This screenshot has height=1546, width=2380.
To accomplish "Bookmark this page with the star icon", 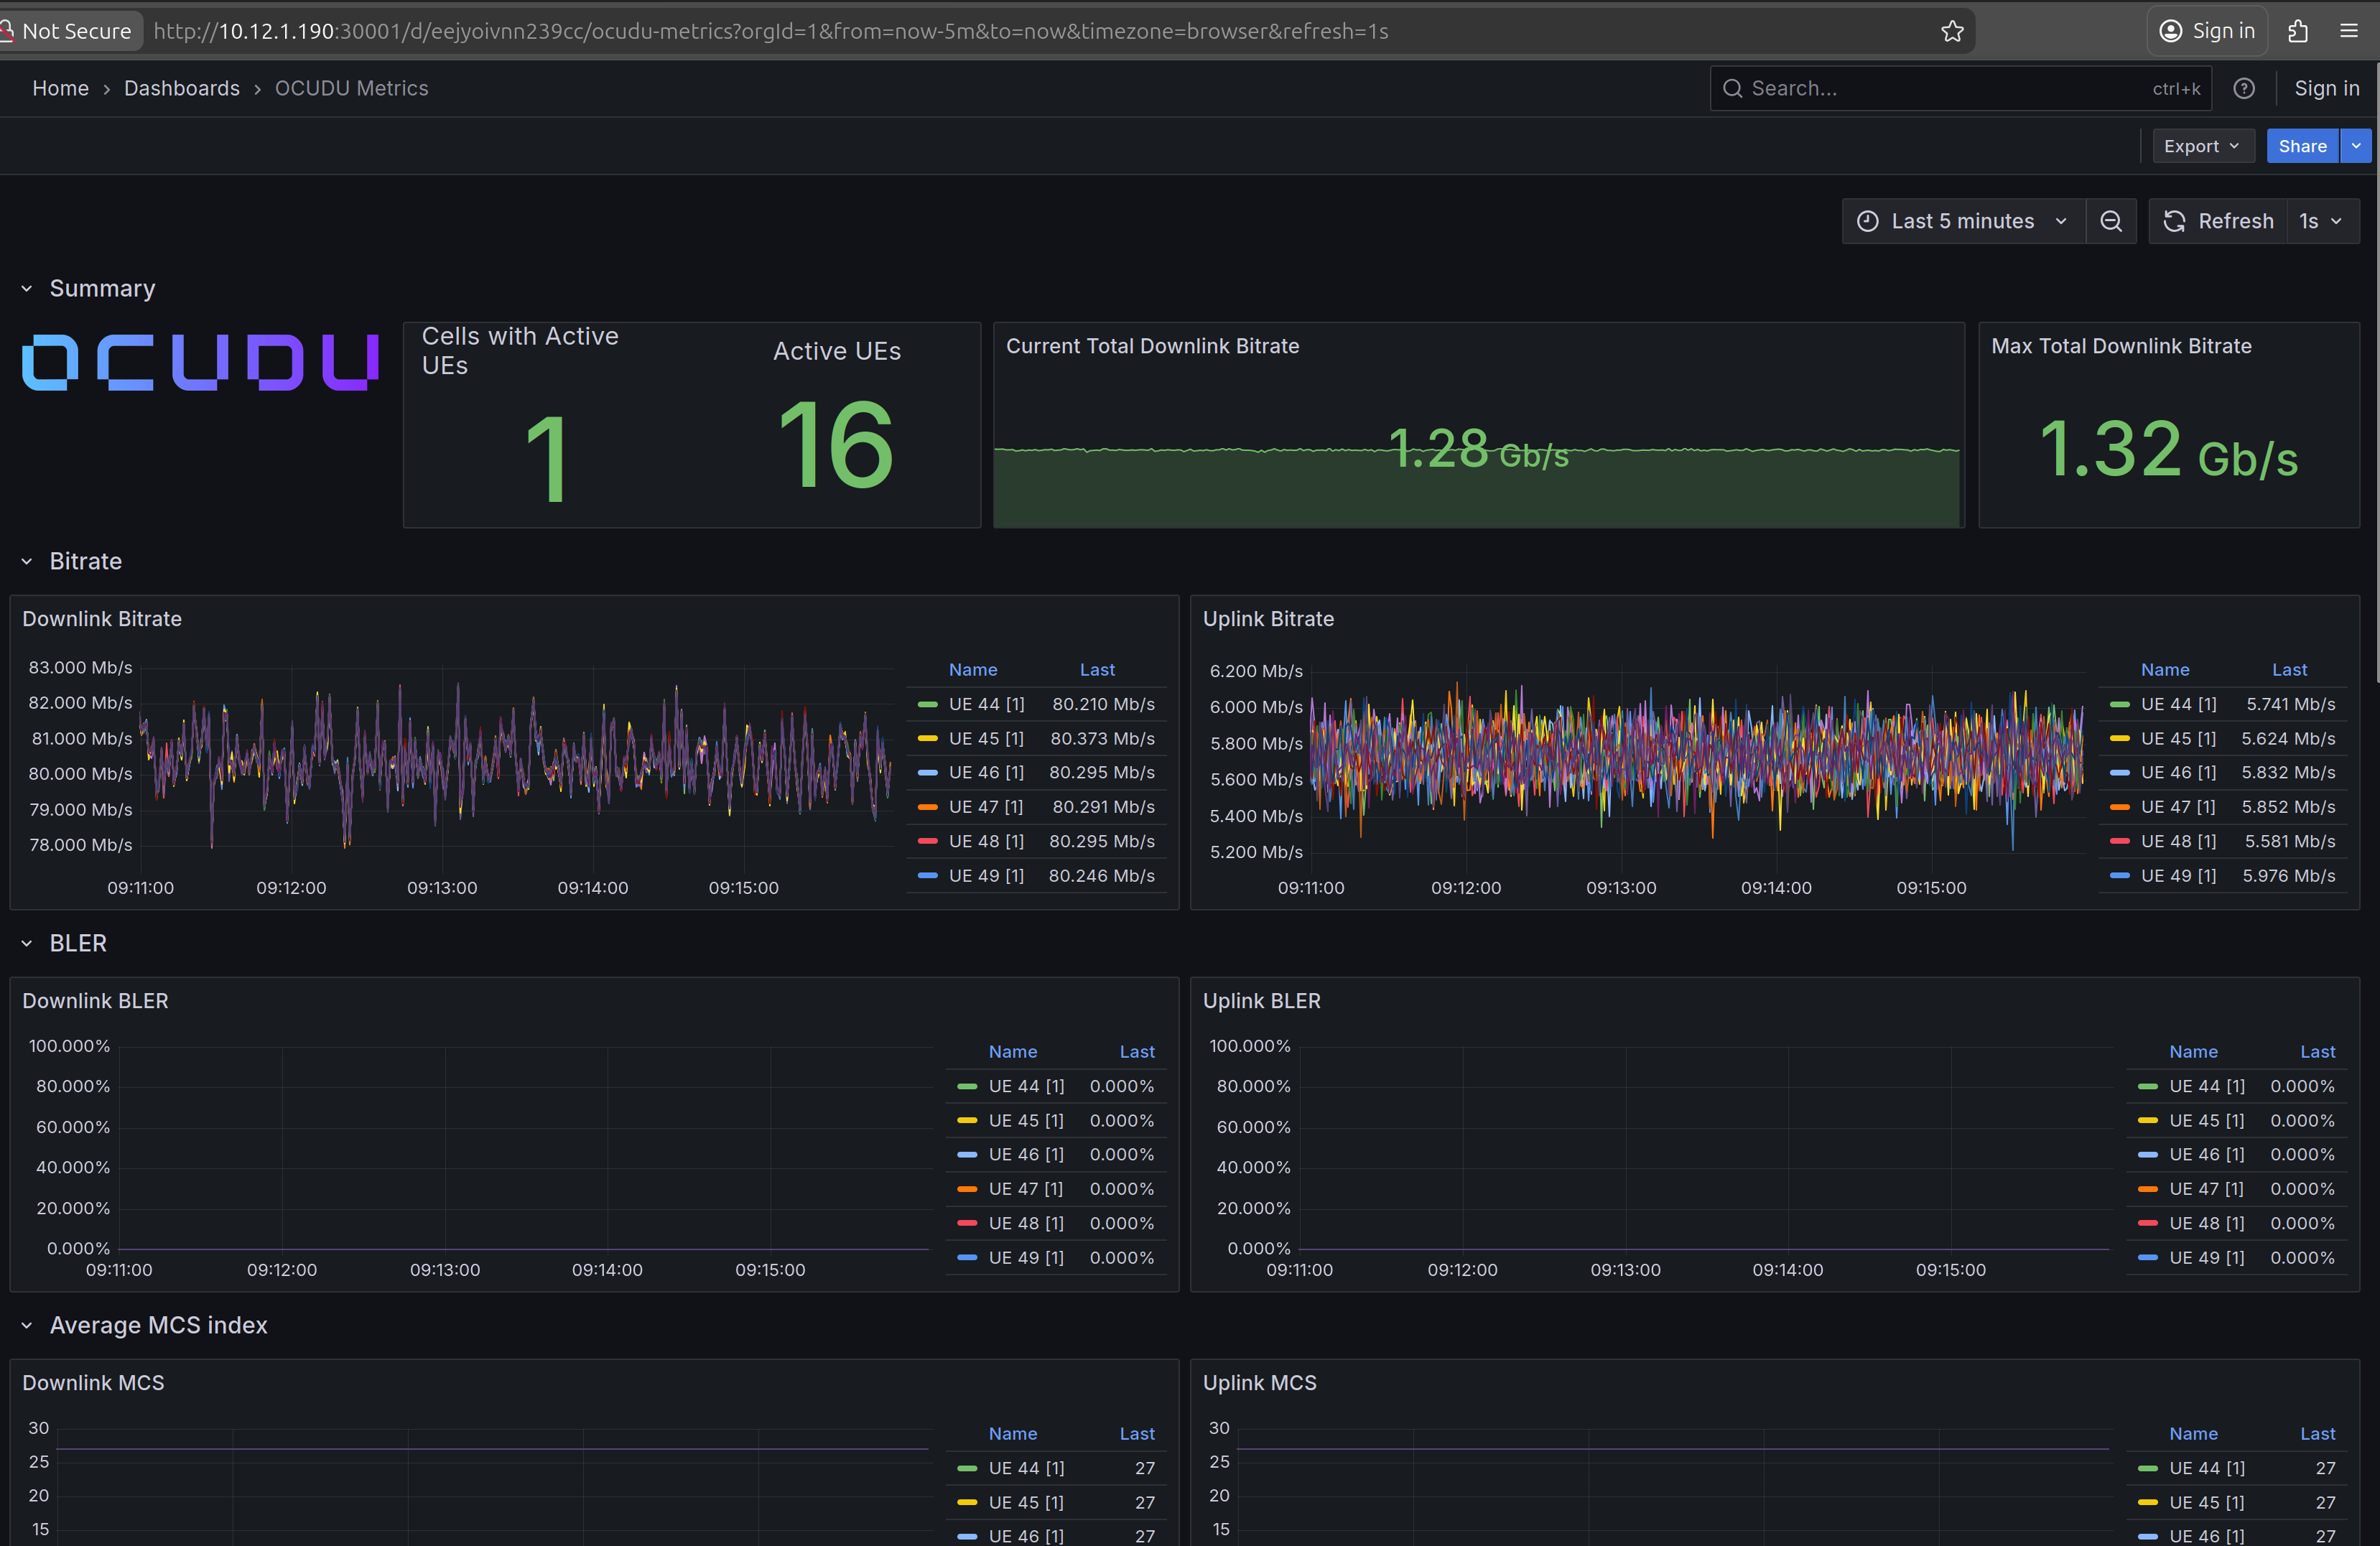I will coord(1953,31).
